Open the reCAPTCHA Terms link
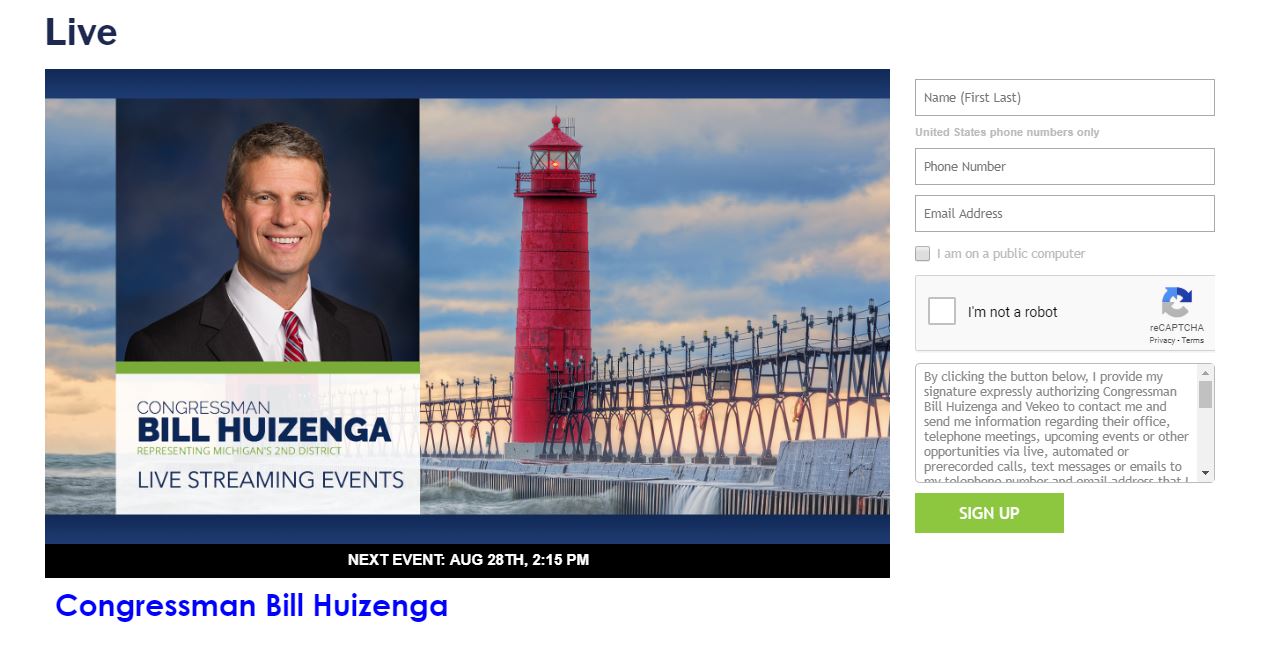The width and height of the screenshot is (1265, 669). pos(1193,341)
